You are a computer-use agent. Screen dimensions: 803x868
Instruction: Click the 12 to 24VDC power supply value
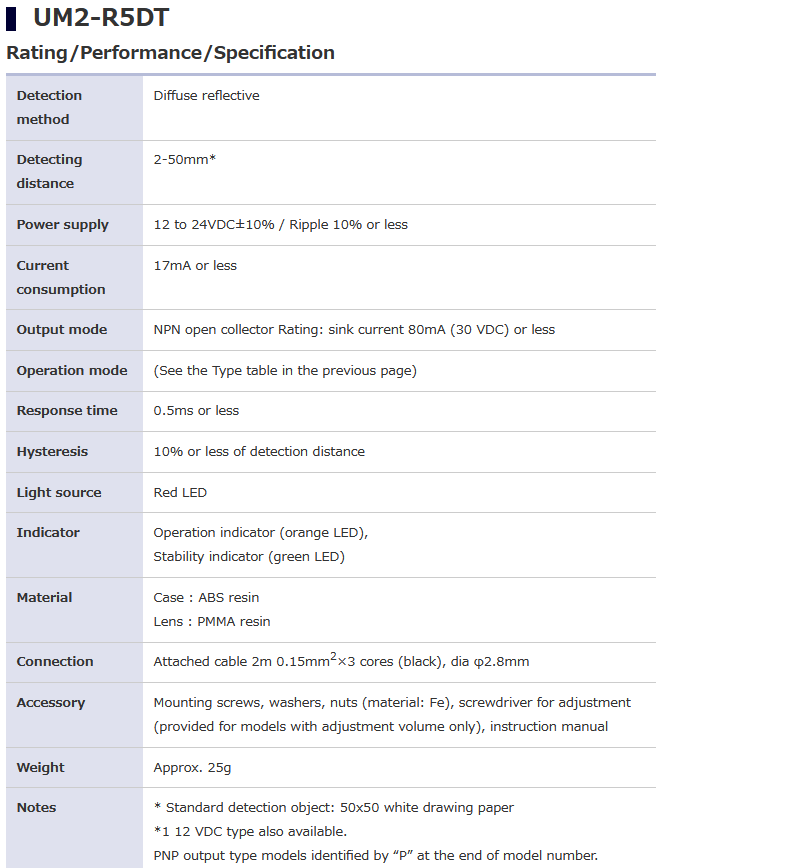pos(280,225)
